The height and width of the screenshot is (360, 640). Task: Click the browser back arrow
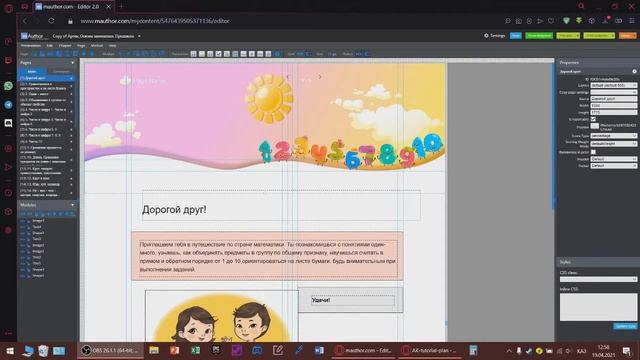(24, 21)
